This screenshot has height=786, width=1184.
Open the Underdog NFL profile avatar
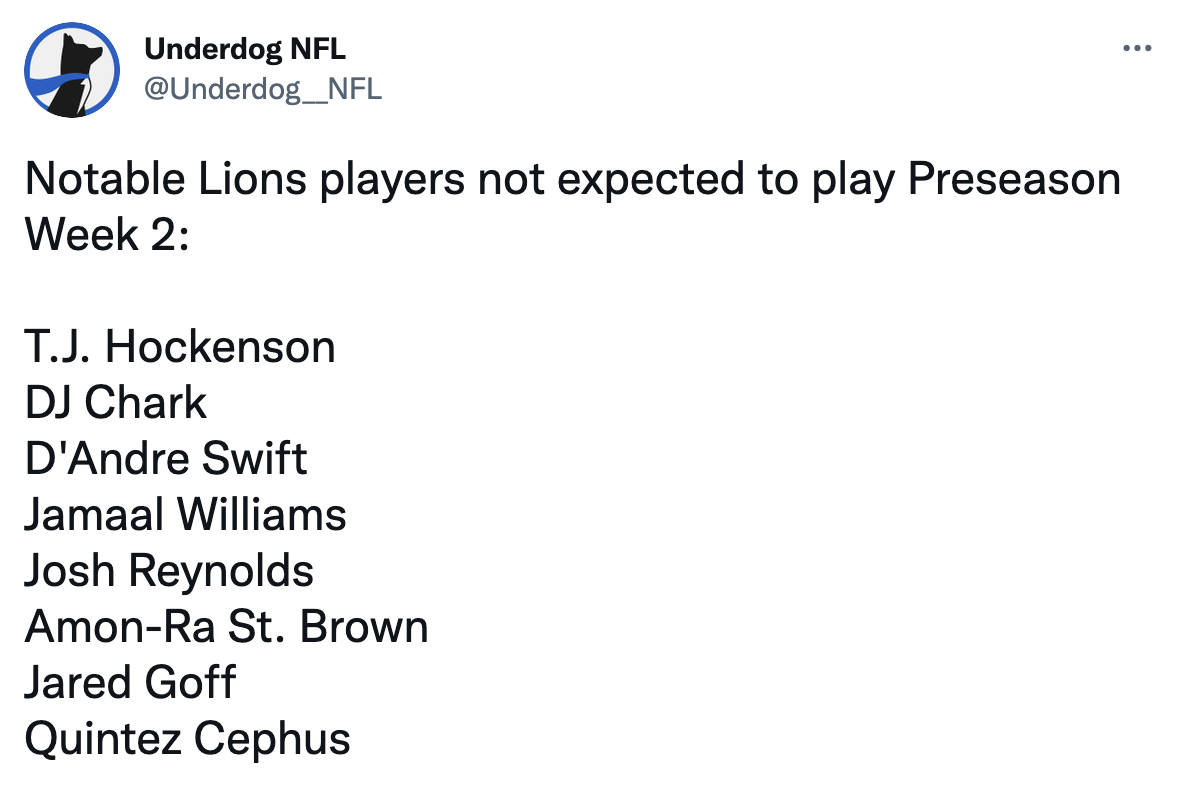[x=72, y=69]
